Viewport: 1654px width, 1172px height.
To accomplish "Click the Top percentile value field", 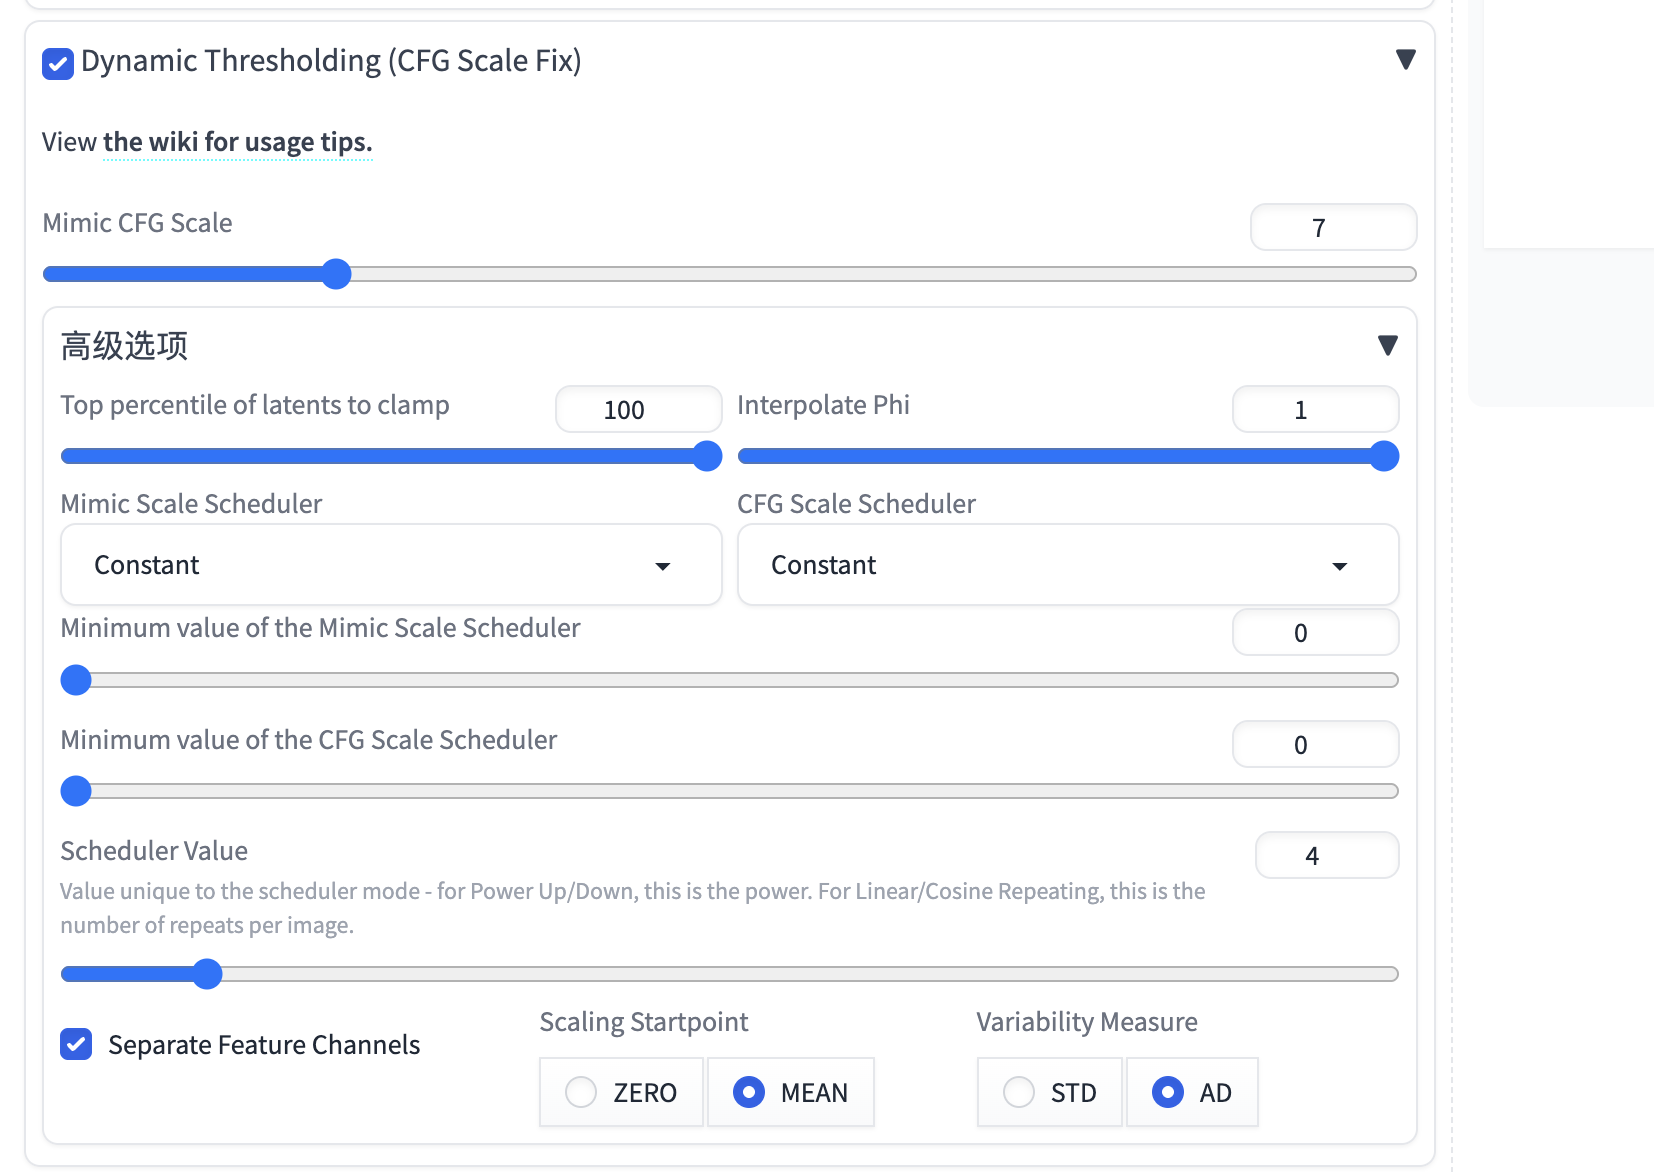I will pyautogui.click(x=638, y=410).
